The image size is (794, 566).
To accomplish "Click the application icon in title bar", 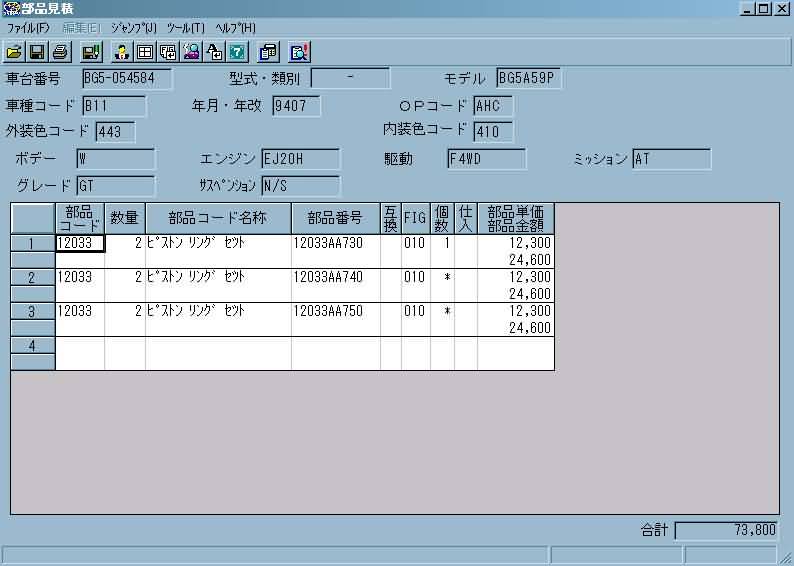I will [10, 8].
